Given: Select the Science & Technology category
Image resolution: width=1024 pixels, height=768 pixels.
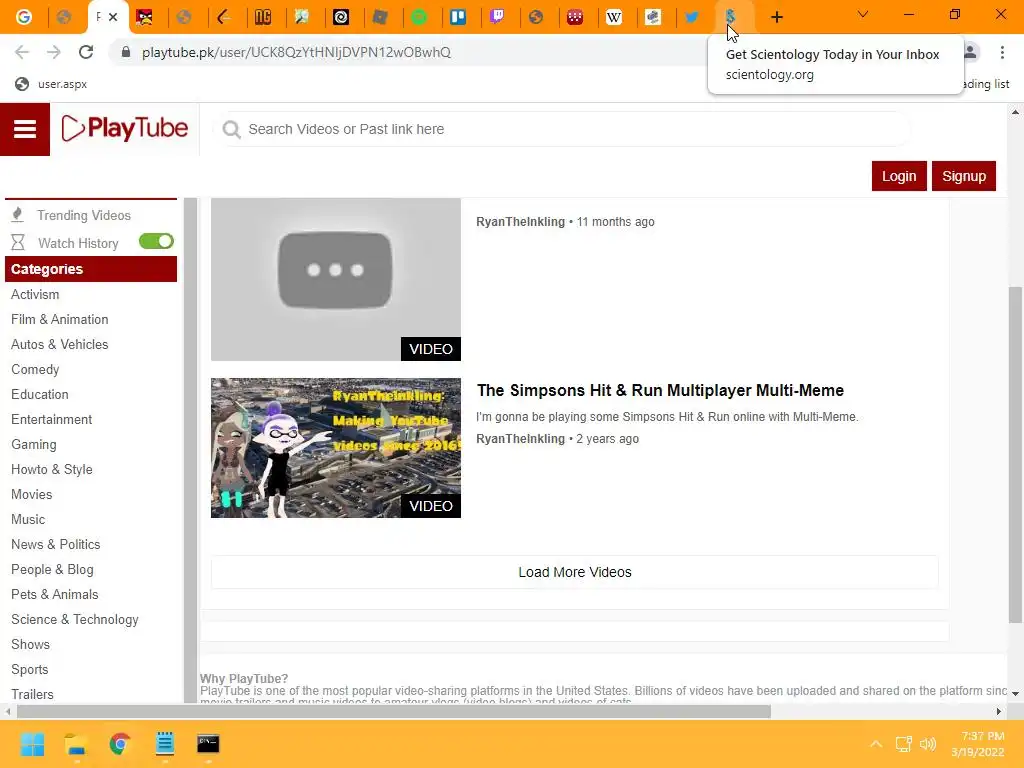Looking at the screenshot, I should click(74, 620).
